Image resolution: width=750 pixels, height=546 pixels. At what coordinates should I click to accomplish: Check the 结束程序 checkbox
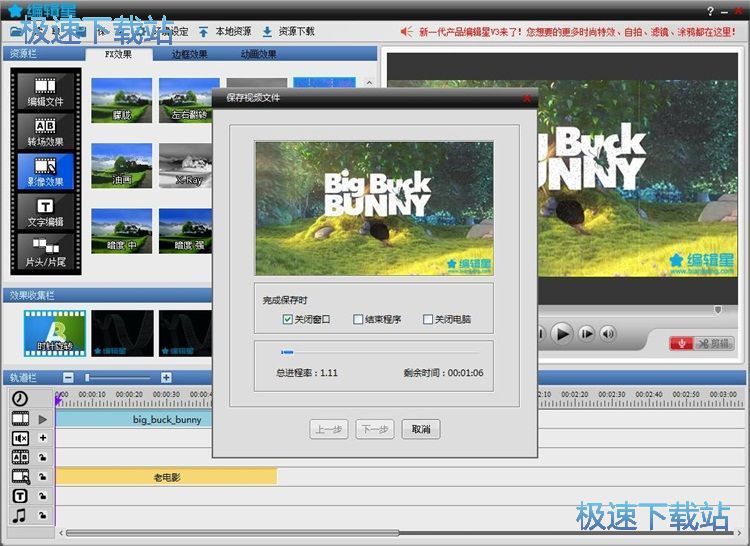[x=357, y=319]
